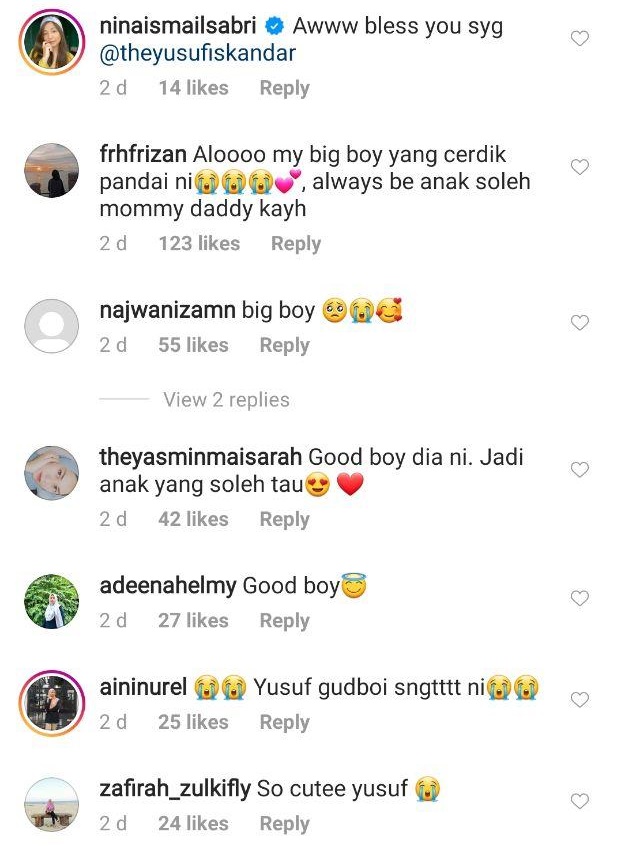The image size is (623, 856).
Task: Reply to zafirah_zulkifly's comment
Action: [284, 823]
